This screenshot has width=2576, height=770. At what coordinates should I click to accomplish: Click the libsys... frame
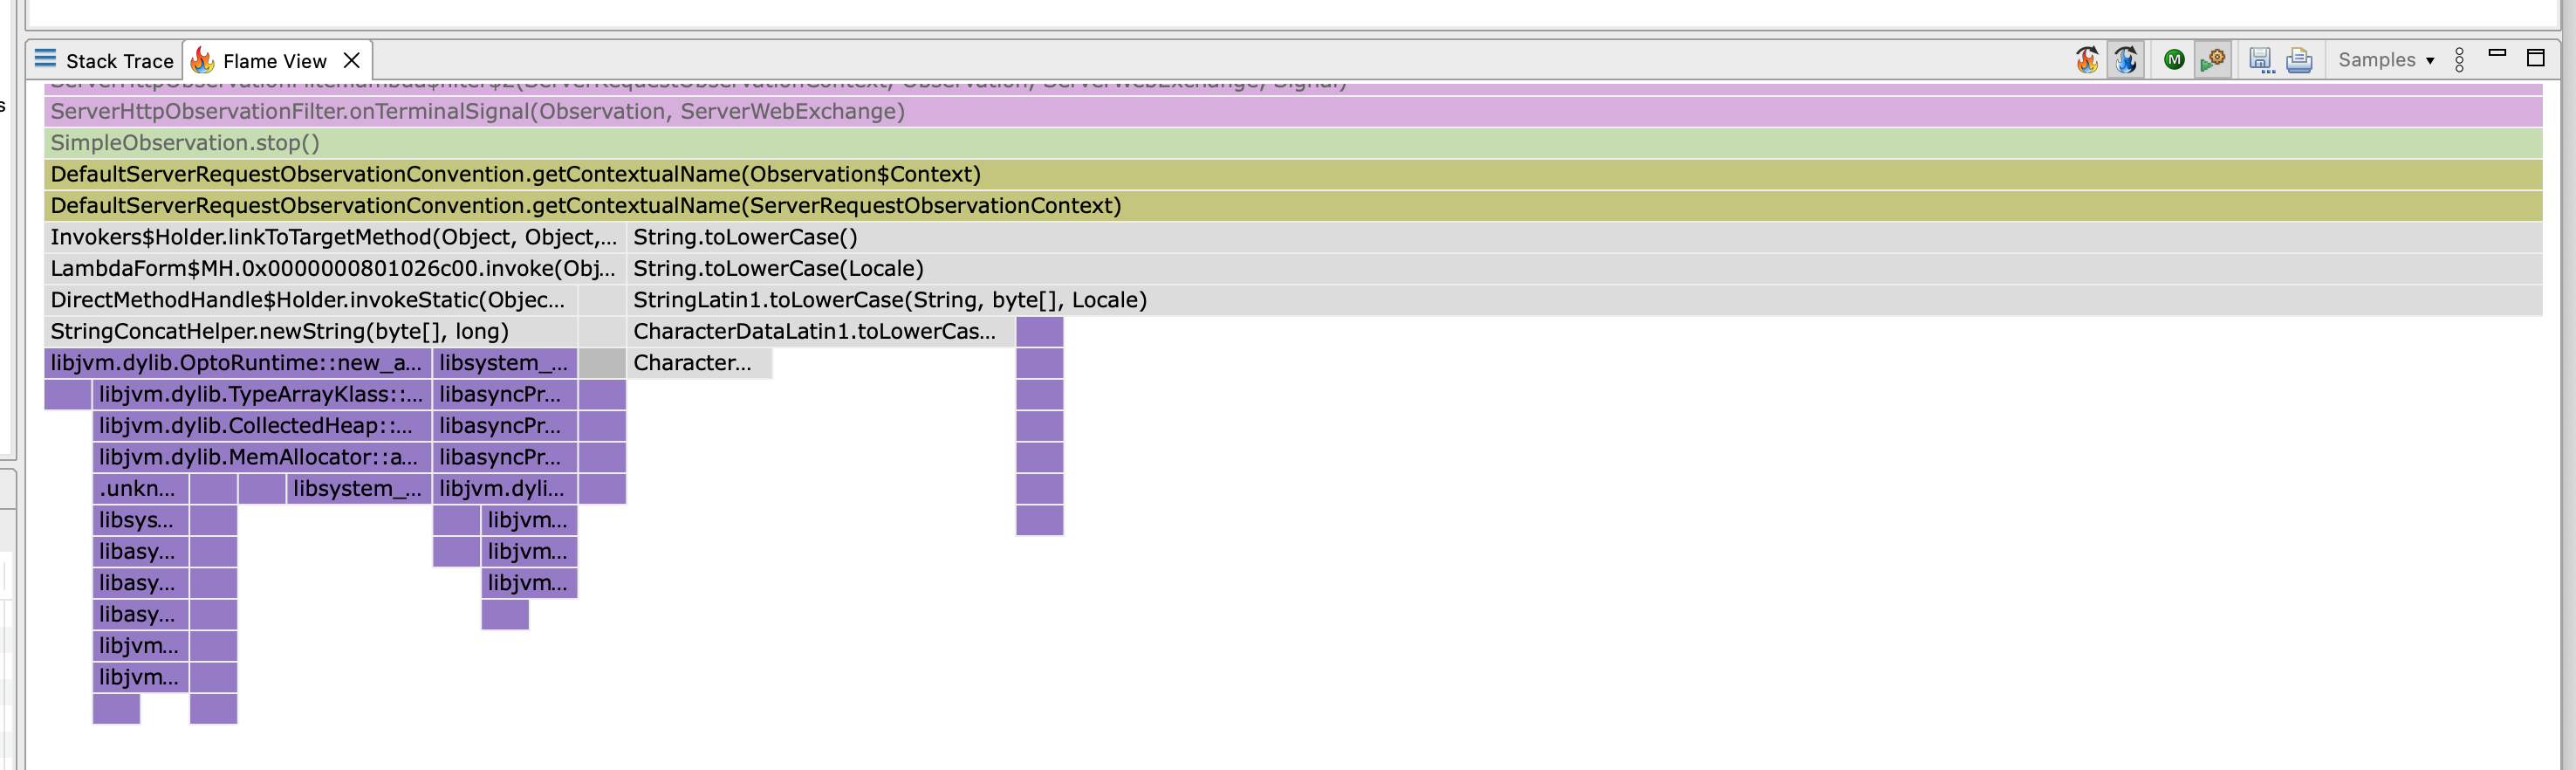click(140, 520)
